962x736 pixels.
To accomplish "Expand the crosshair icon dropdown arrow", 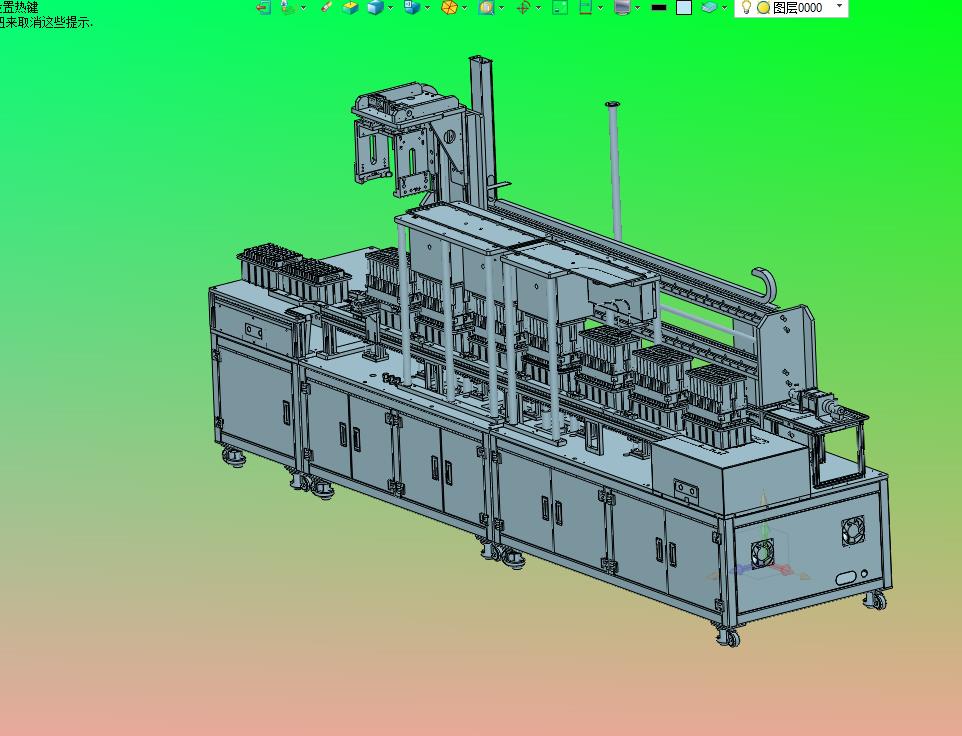I will tap(538, 8).
